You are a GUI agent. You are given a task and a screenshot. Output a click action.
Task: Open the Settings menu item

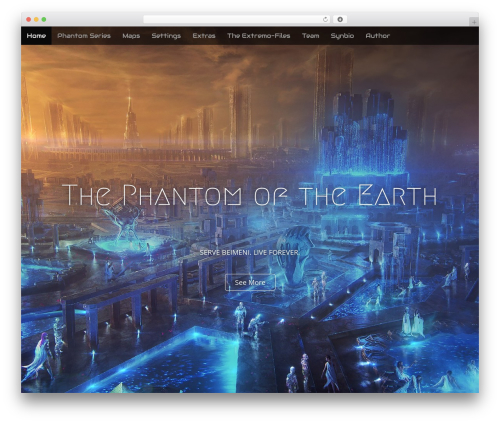pos(166,36)
